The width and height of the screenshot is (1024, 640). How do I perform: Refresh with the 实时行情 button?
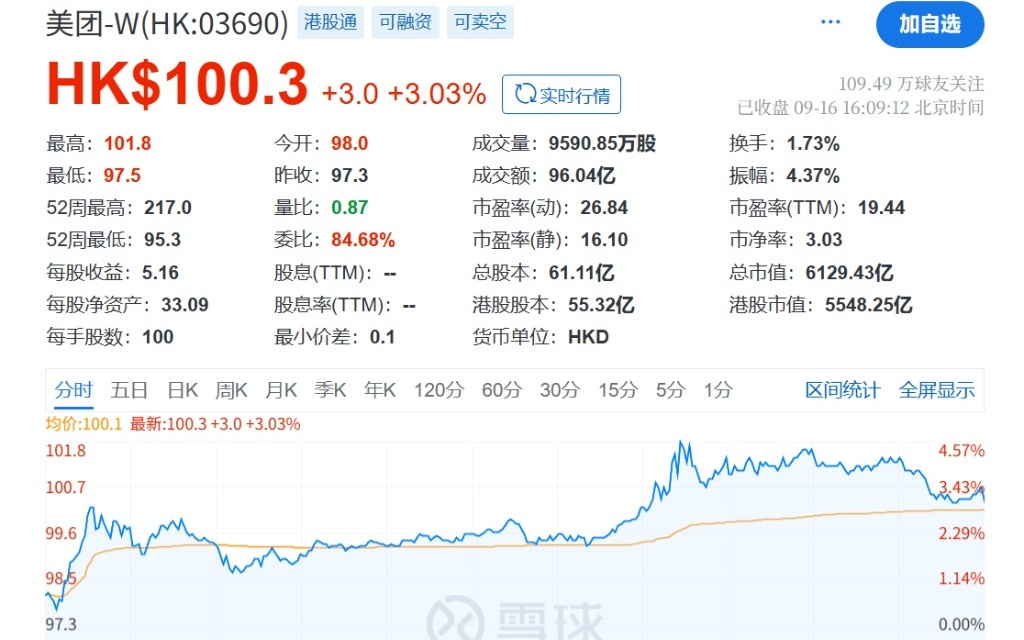(x=562, y=95)
